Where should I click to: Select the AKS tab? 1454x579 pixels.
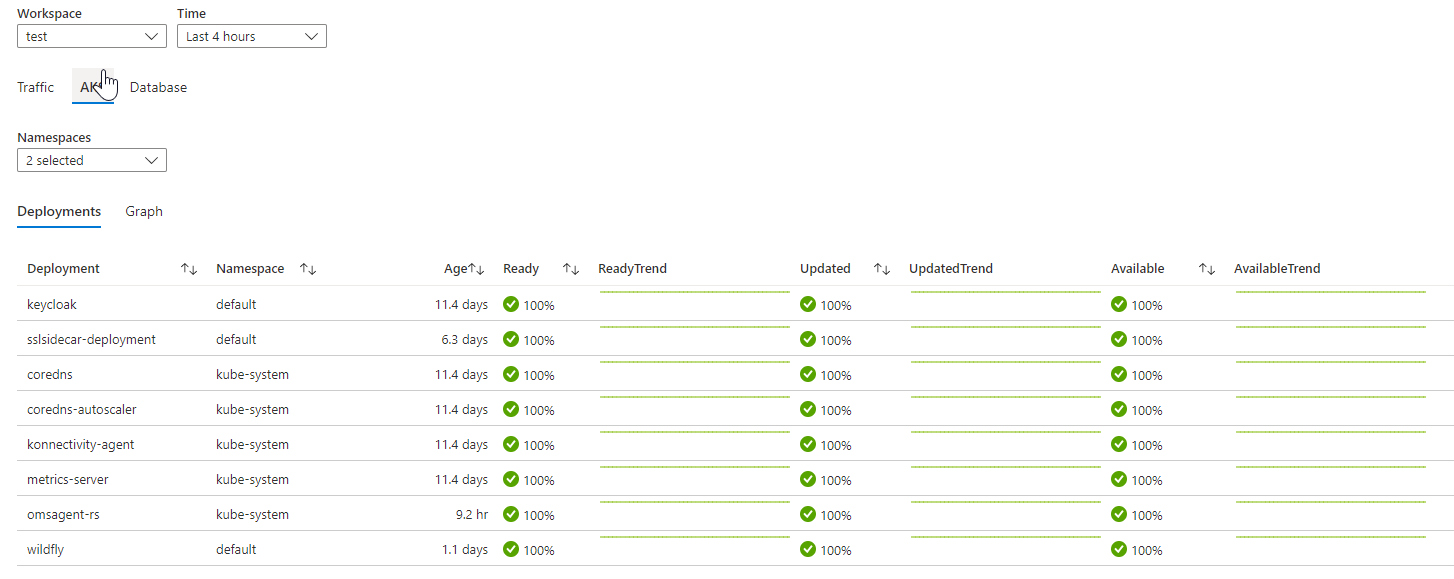pos(91,87)
